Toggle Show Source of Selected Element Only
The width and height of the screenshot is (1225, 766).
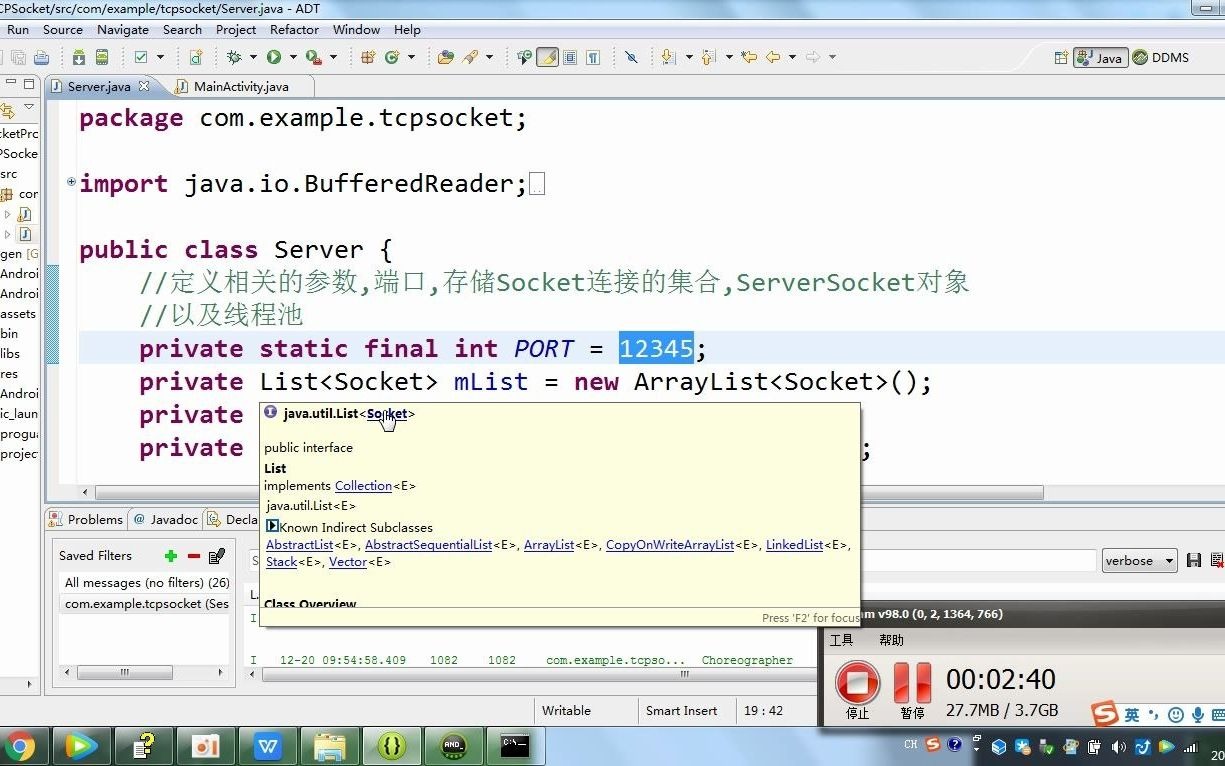(569, 57)
